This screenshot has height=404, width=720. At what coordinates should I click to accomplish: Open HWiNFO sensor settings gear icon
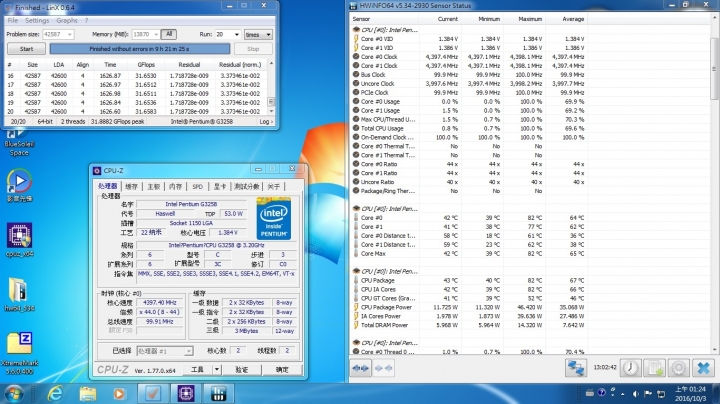[679, 368]
